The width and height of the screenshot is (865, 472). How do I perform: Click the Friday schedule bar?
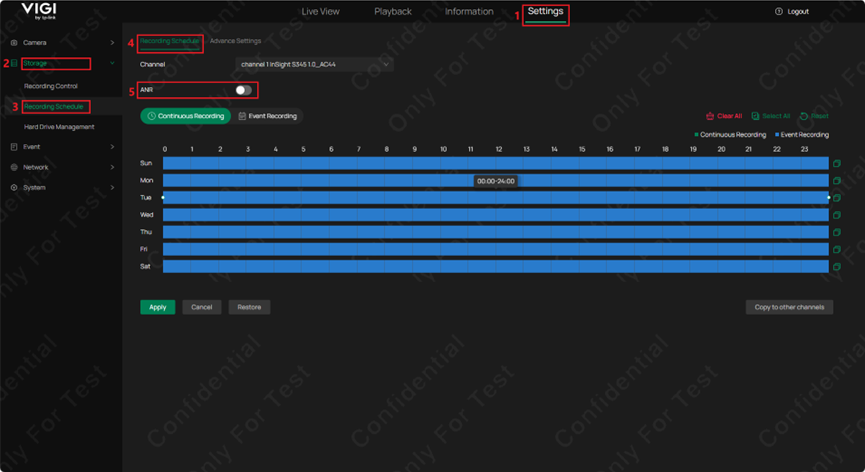495,249
